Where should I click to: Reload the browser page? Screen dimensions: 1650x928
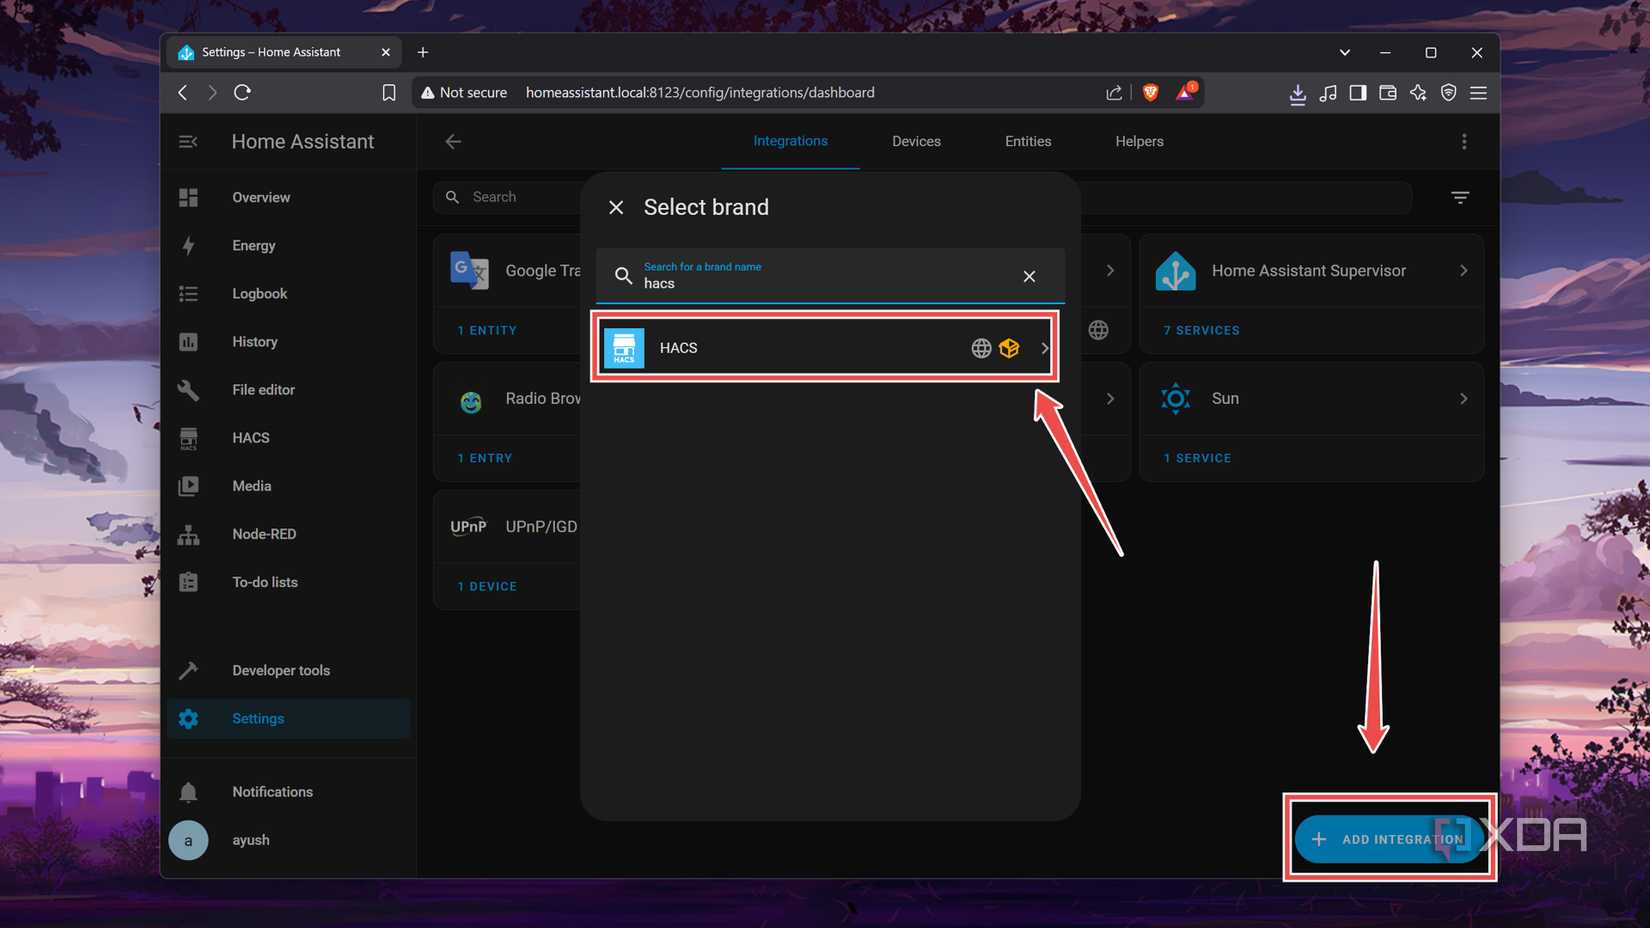[242, 92]
